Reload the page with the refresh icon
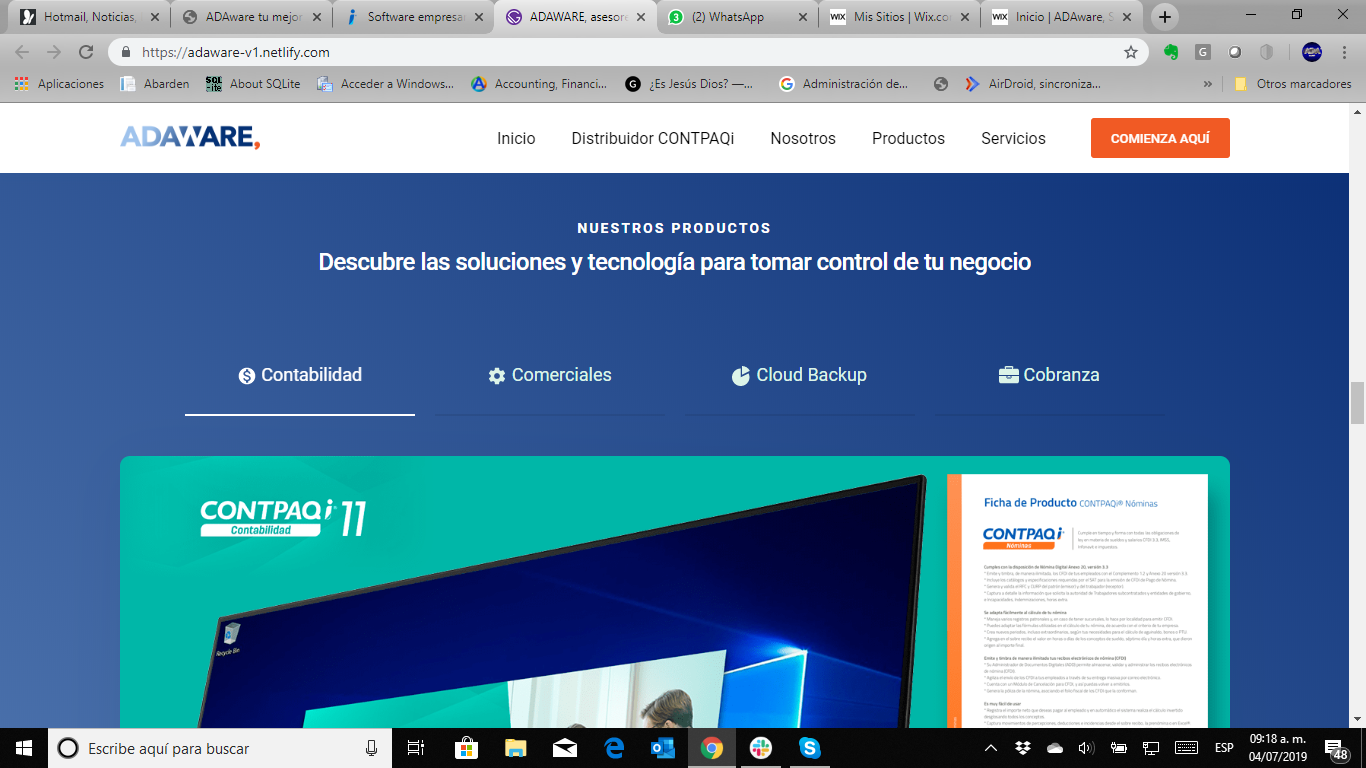This screenshot has width=1366, height=768. 86,52
